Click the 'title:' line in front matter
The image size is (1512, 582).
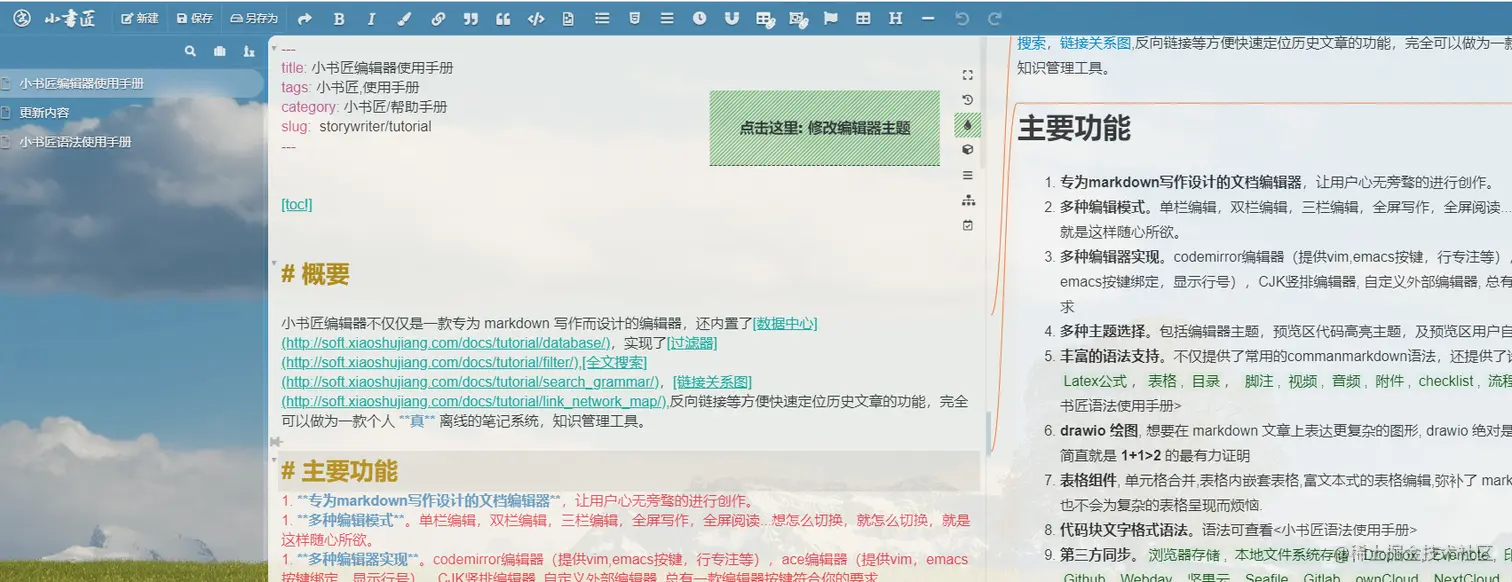[367, 68]
